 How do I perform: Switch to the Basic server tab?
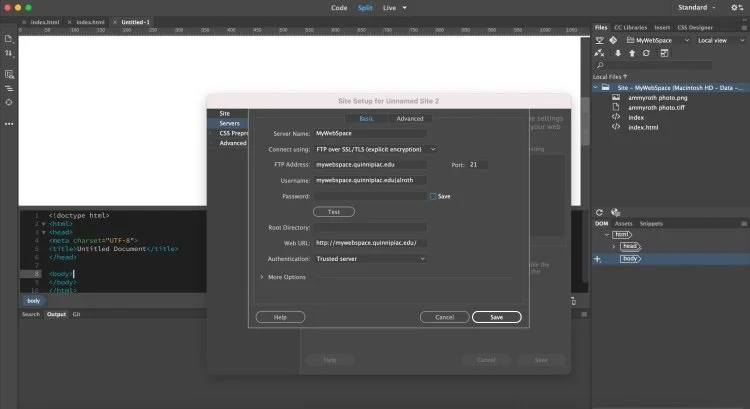click(x=366, y=119)
